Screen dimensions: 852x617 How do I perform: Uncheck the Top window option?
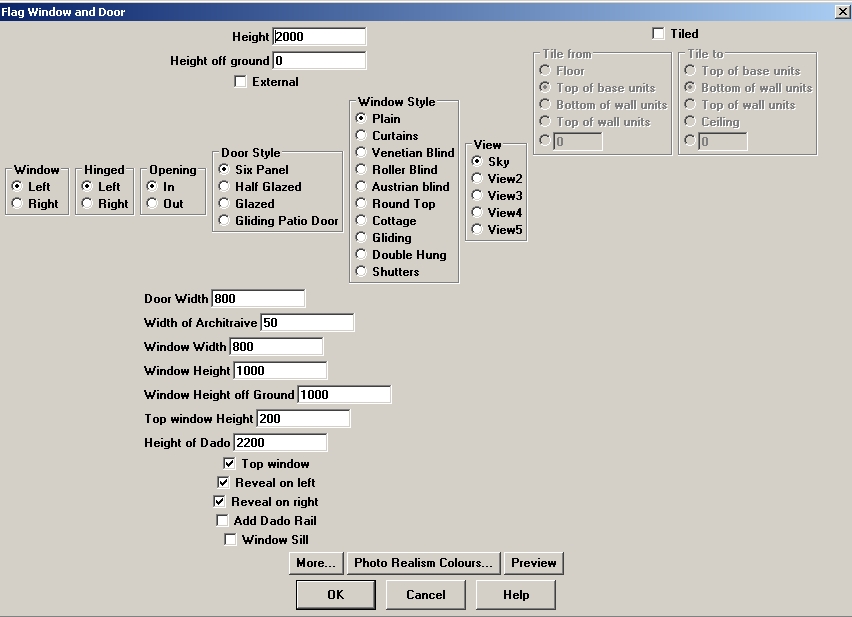click(x=230, y=464)
